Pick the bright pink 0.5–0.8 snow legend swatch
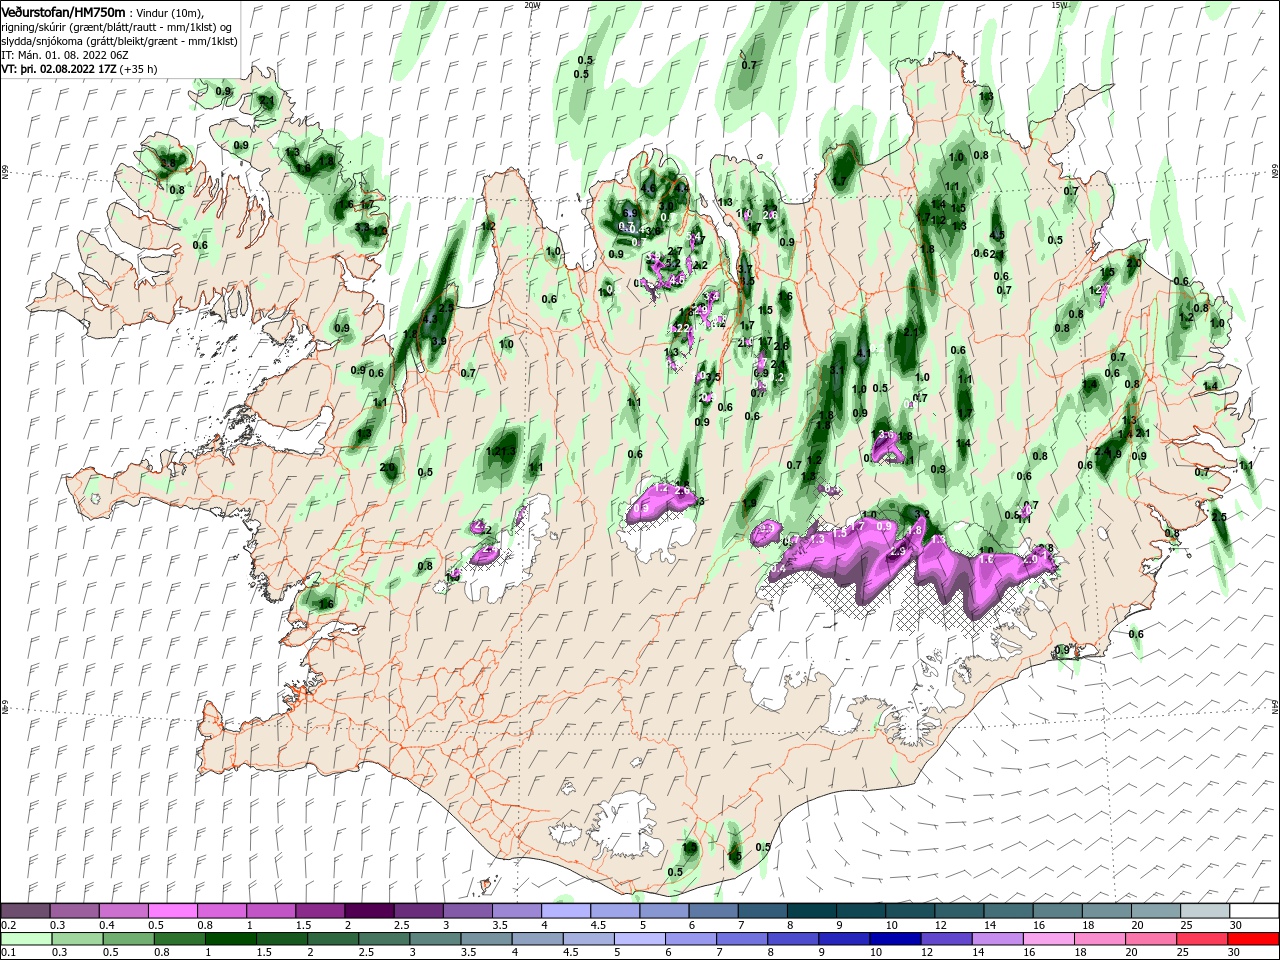Image resolution: width=1280 pixels, height=960 pixels. pyautogui.click(x=173, y=911)
